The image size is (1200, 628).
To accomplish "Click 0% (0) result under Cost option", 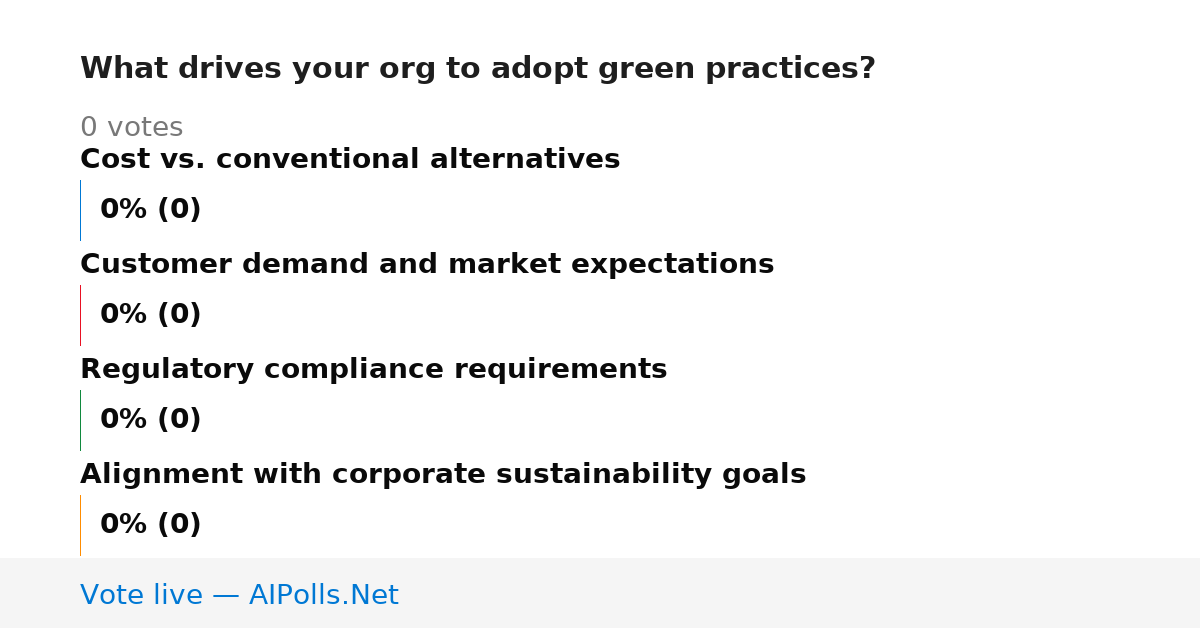I will tap(151, 210).
